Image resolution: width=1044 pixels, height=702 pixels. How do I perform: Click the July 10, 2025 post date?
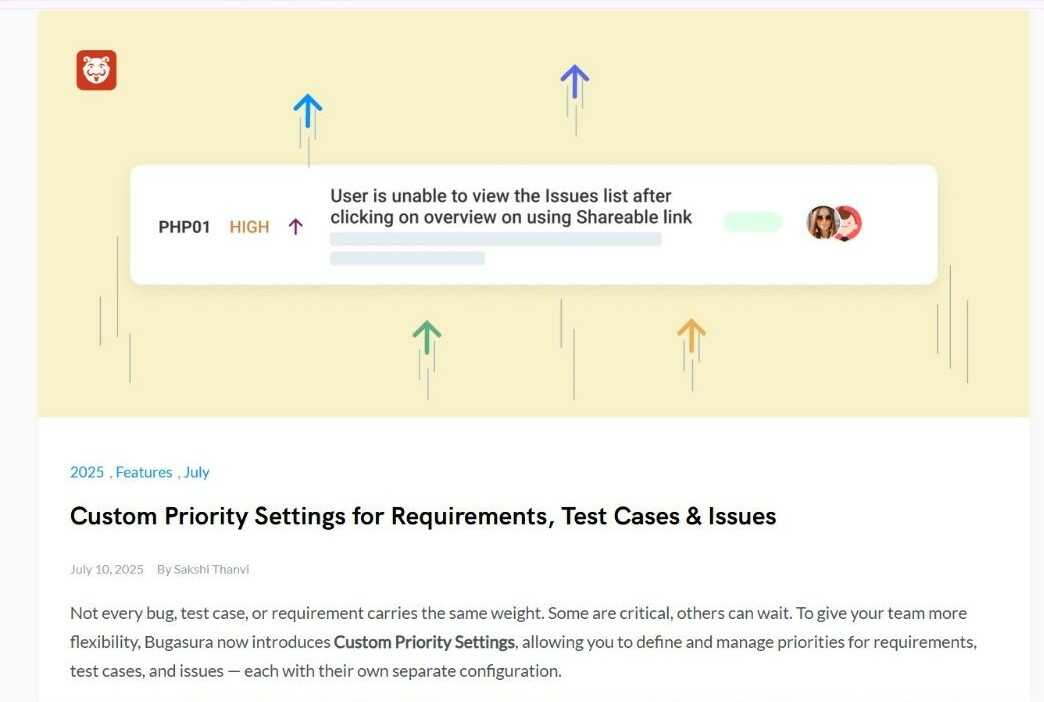pos(107,569)
